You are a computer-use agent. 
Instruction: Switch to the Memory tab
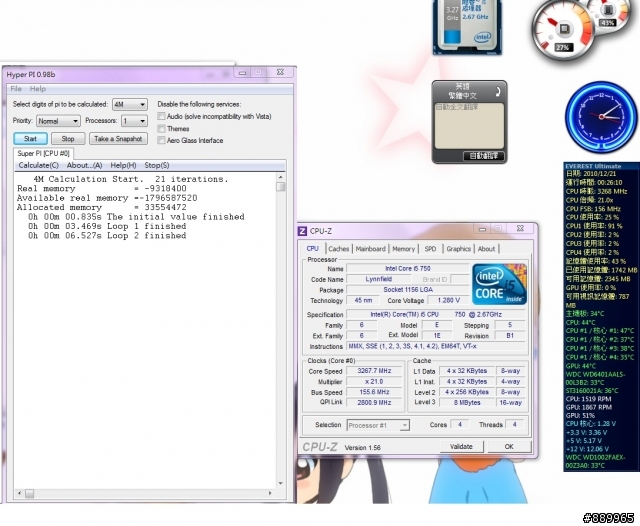tap(403, 249)
